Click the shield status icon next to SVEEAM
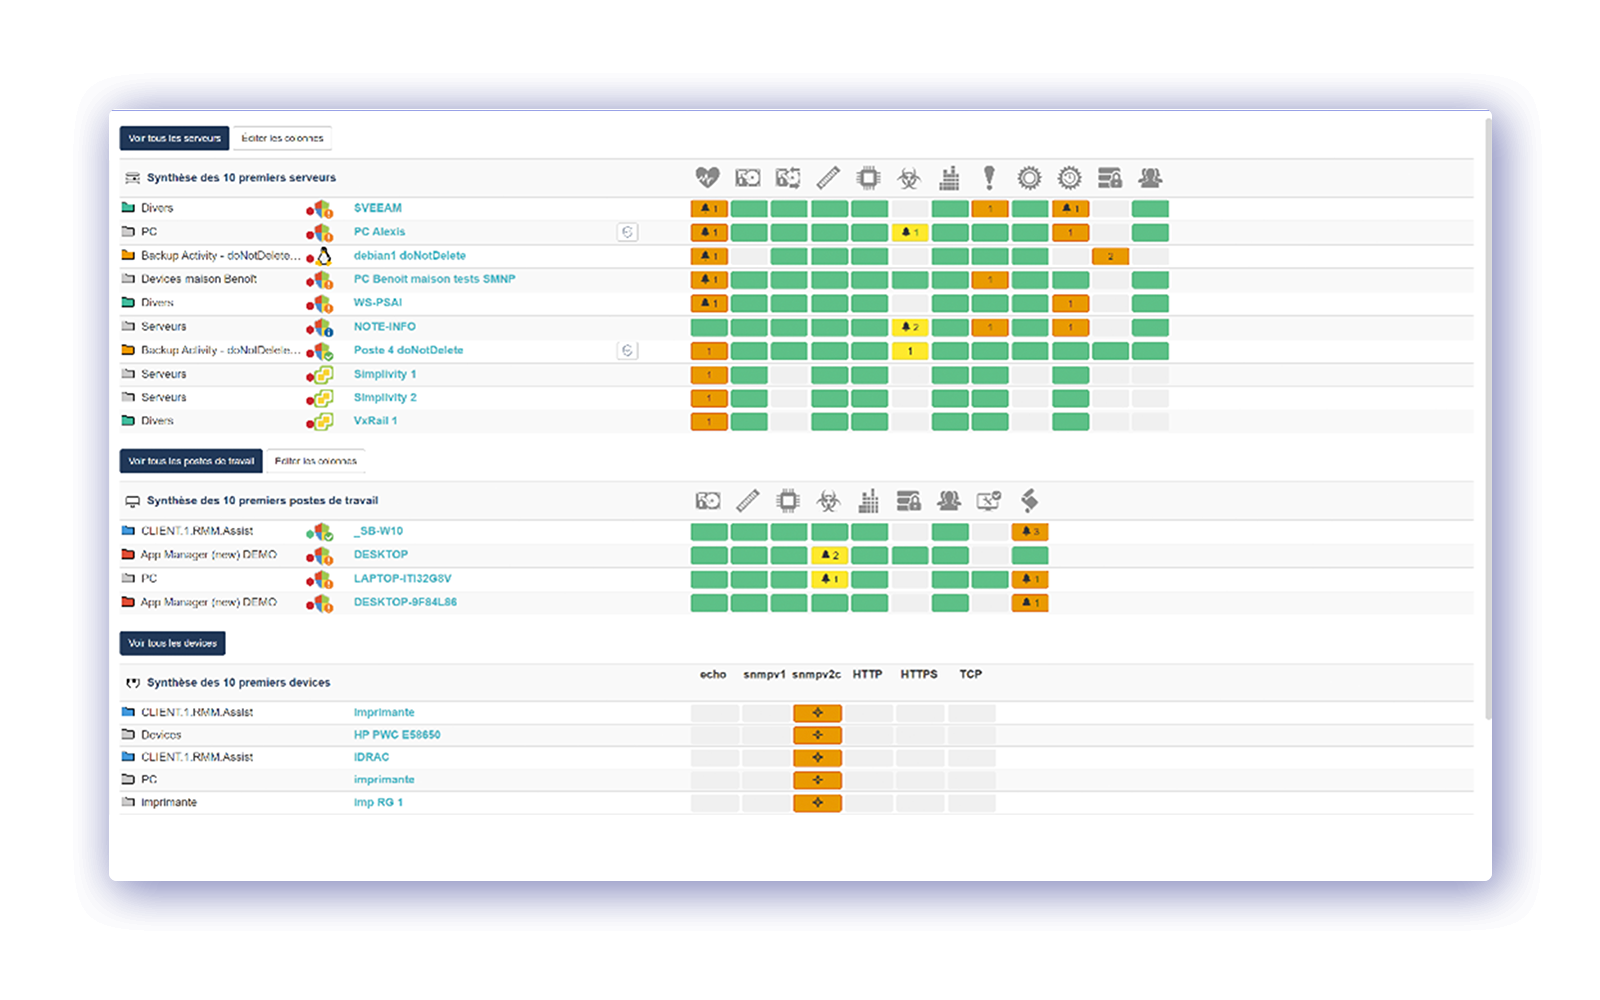The image size is (1600, 1000). tap(321, 208)
